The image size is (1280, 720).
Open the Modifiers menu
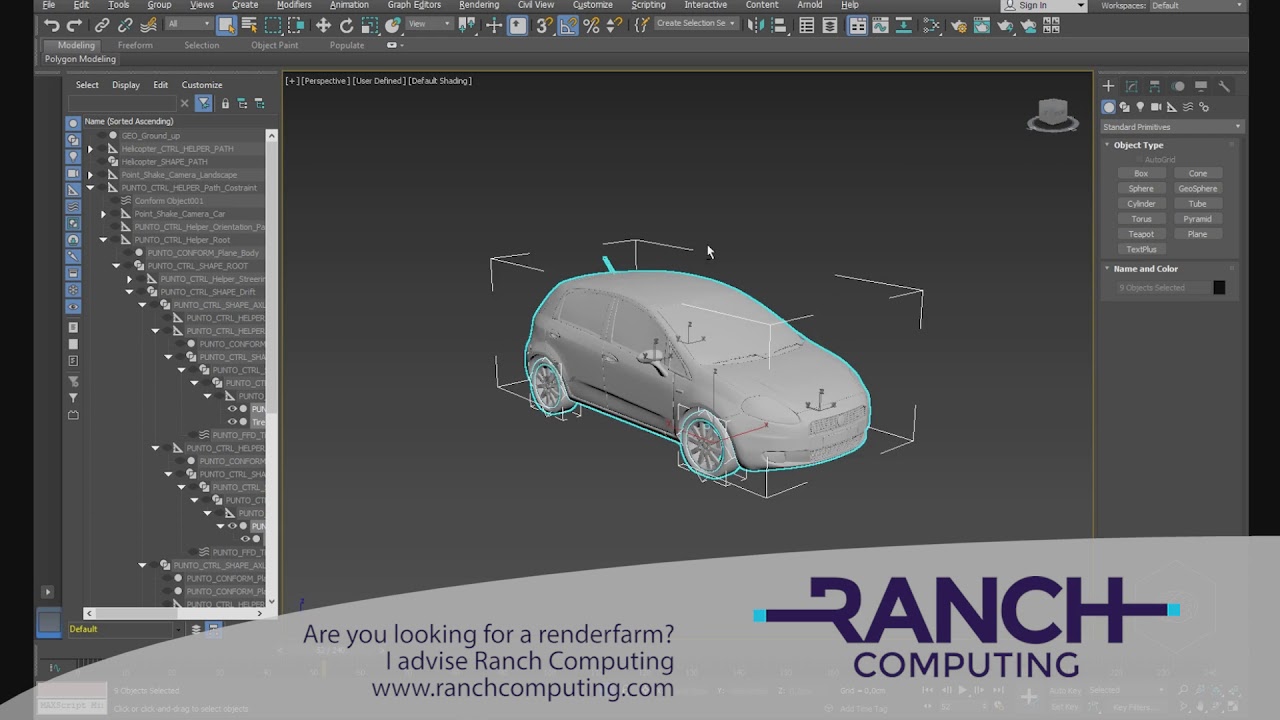[294, 5]
